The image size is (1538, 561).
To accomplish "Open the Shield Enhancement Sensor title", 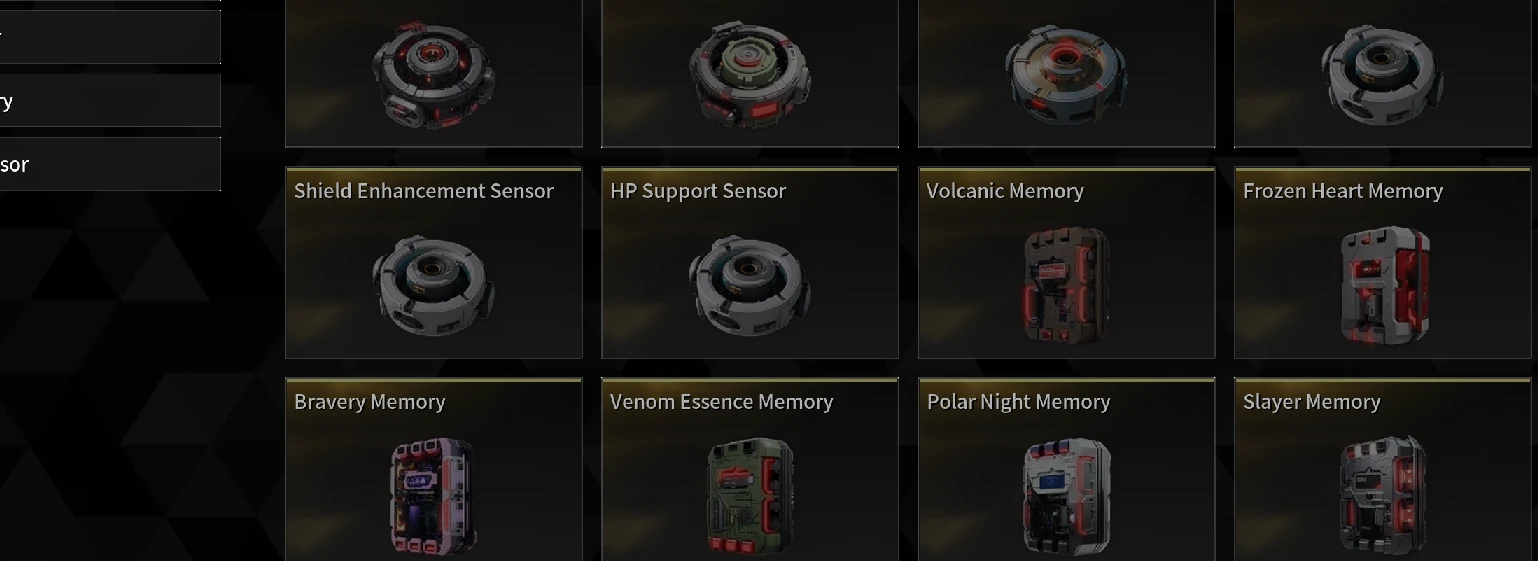I will tap(424, 191).
